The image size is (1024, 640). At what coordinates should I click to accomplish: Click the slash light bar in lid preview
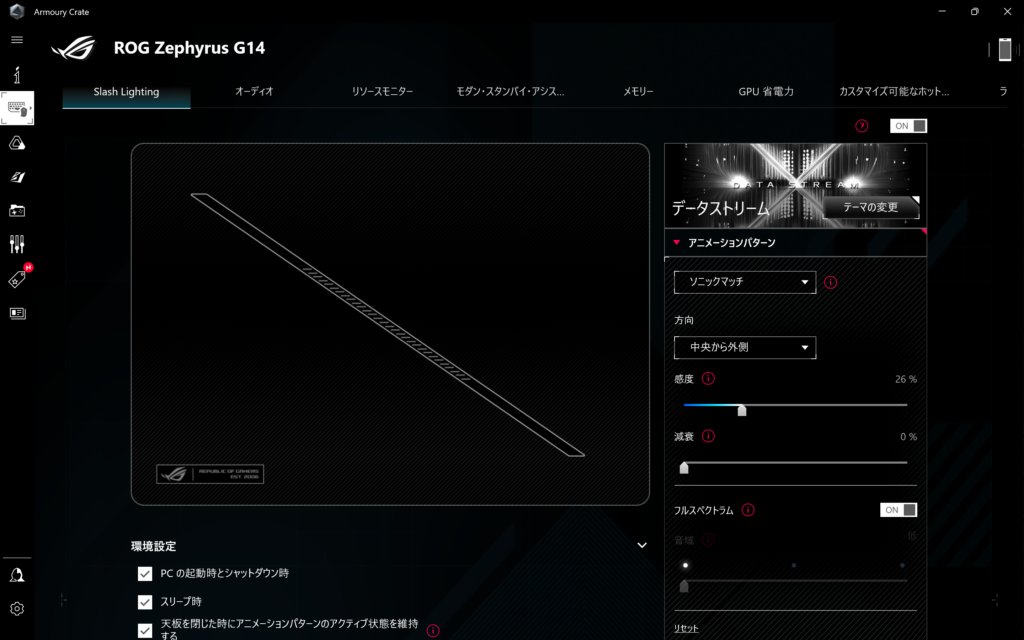tap(387, 325)
